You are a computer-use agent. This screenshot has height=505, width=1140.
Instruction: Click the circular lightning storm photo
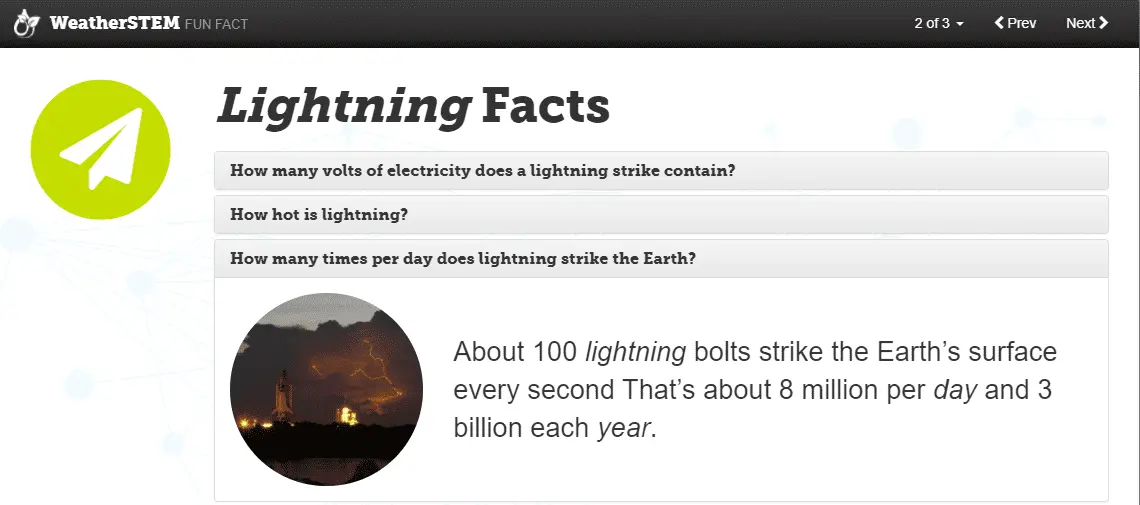(x=326, y=389)
